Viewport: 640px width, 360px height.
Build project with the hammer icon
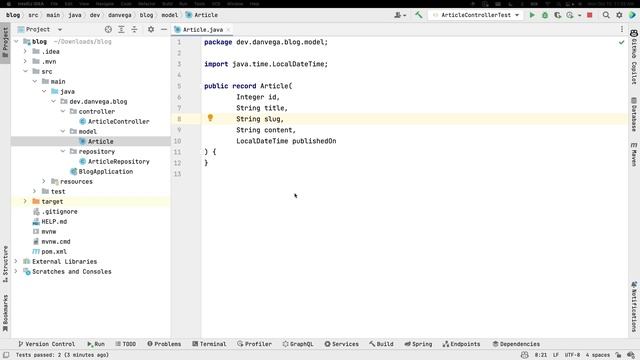click(x=418, y=15)
